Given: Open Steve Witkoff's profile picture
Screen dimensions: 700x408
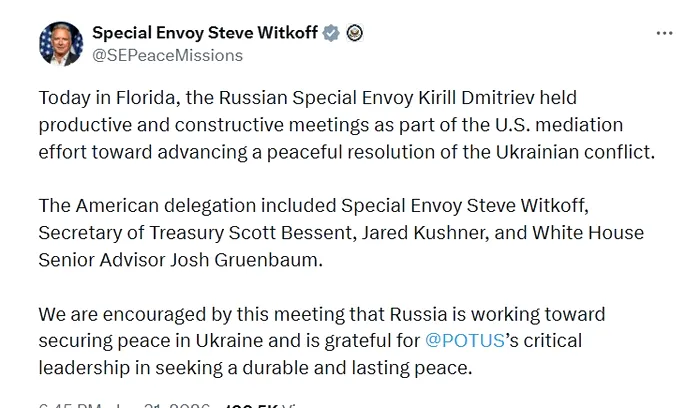Looking at the screenshot, I should click(61, 44).
